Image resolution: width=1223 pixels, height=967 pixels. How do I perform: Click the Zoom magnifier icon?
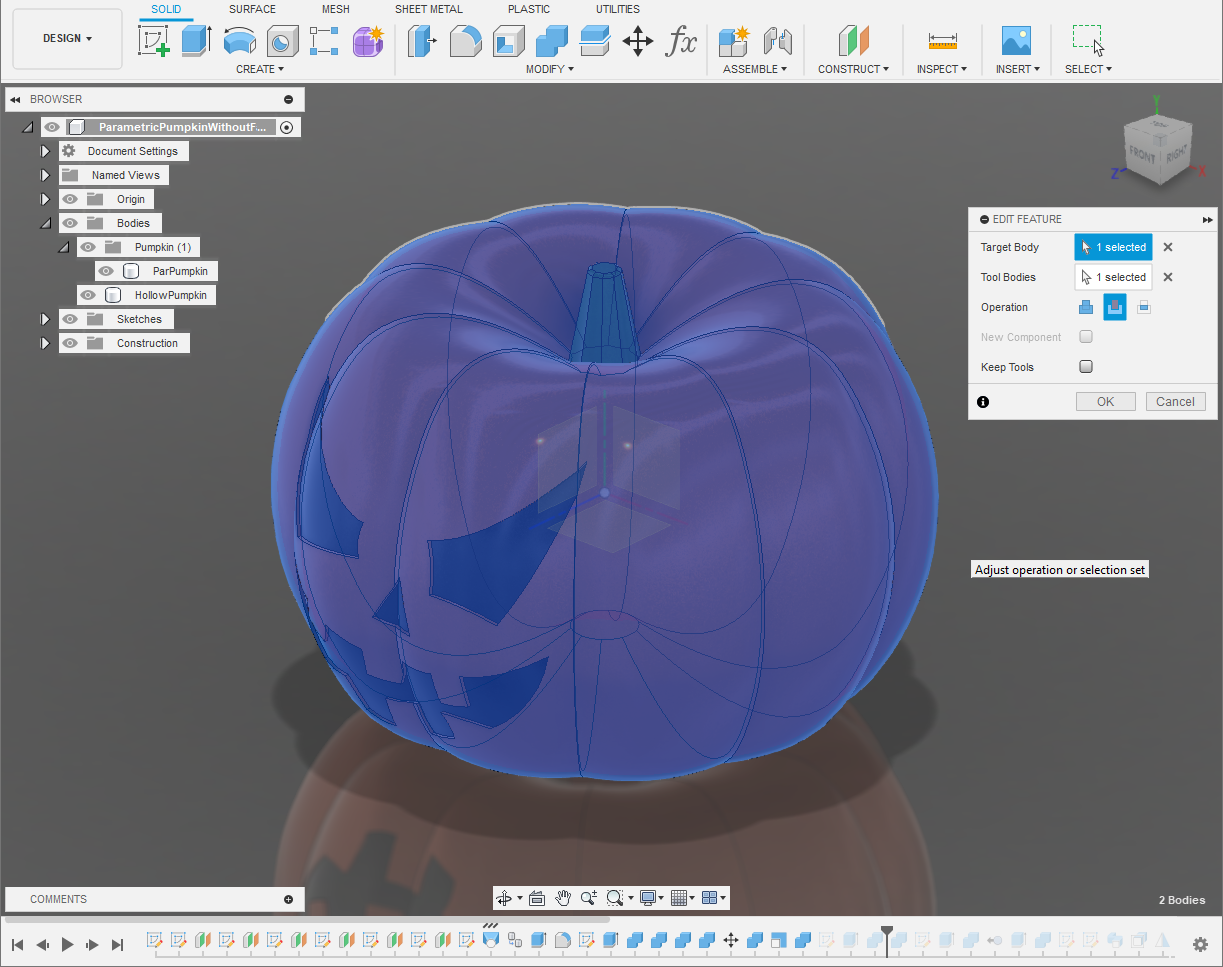589,898
